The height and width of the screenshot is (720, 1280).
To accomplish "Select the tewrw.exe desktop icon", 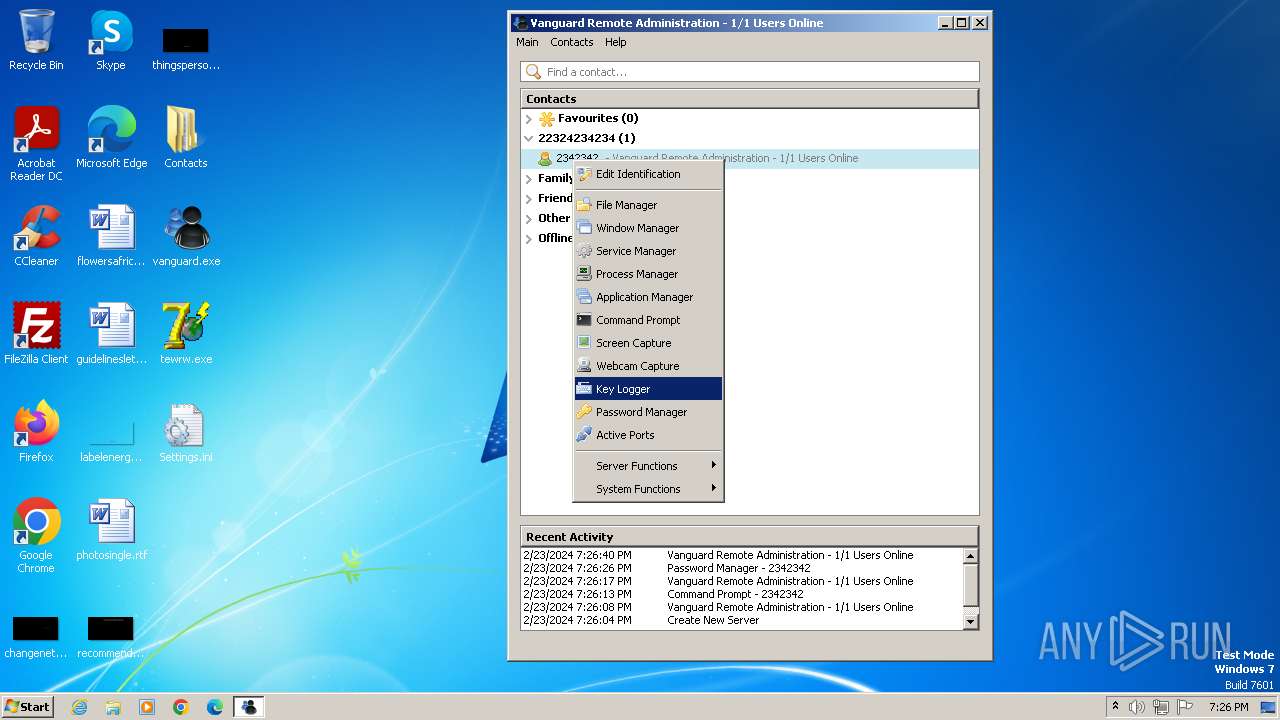I will point(186,334).
